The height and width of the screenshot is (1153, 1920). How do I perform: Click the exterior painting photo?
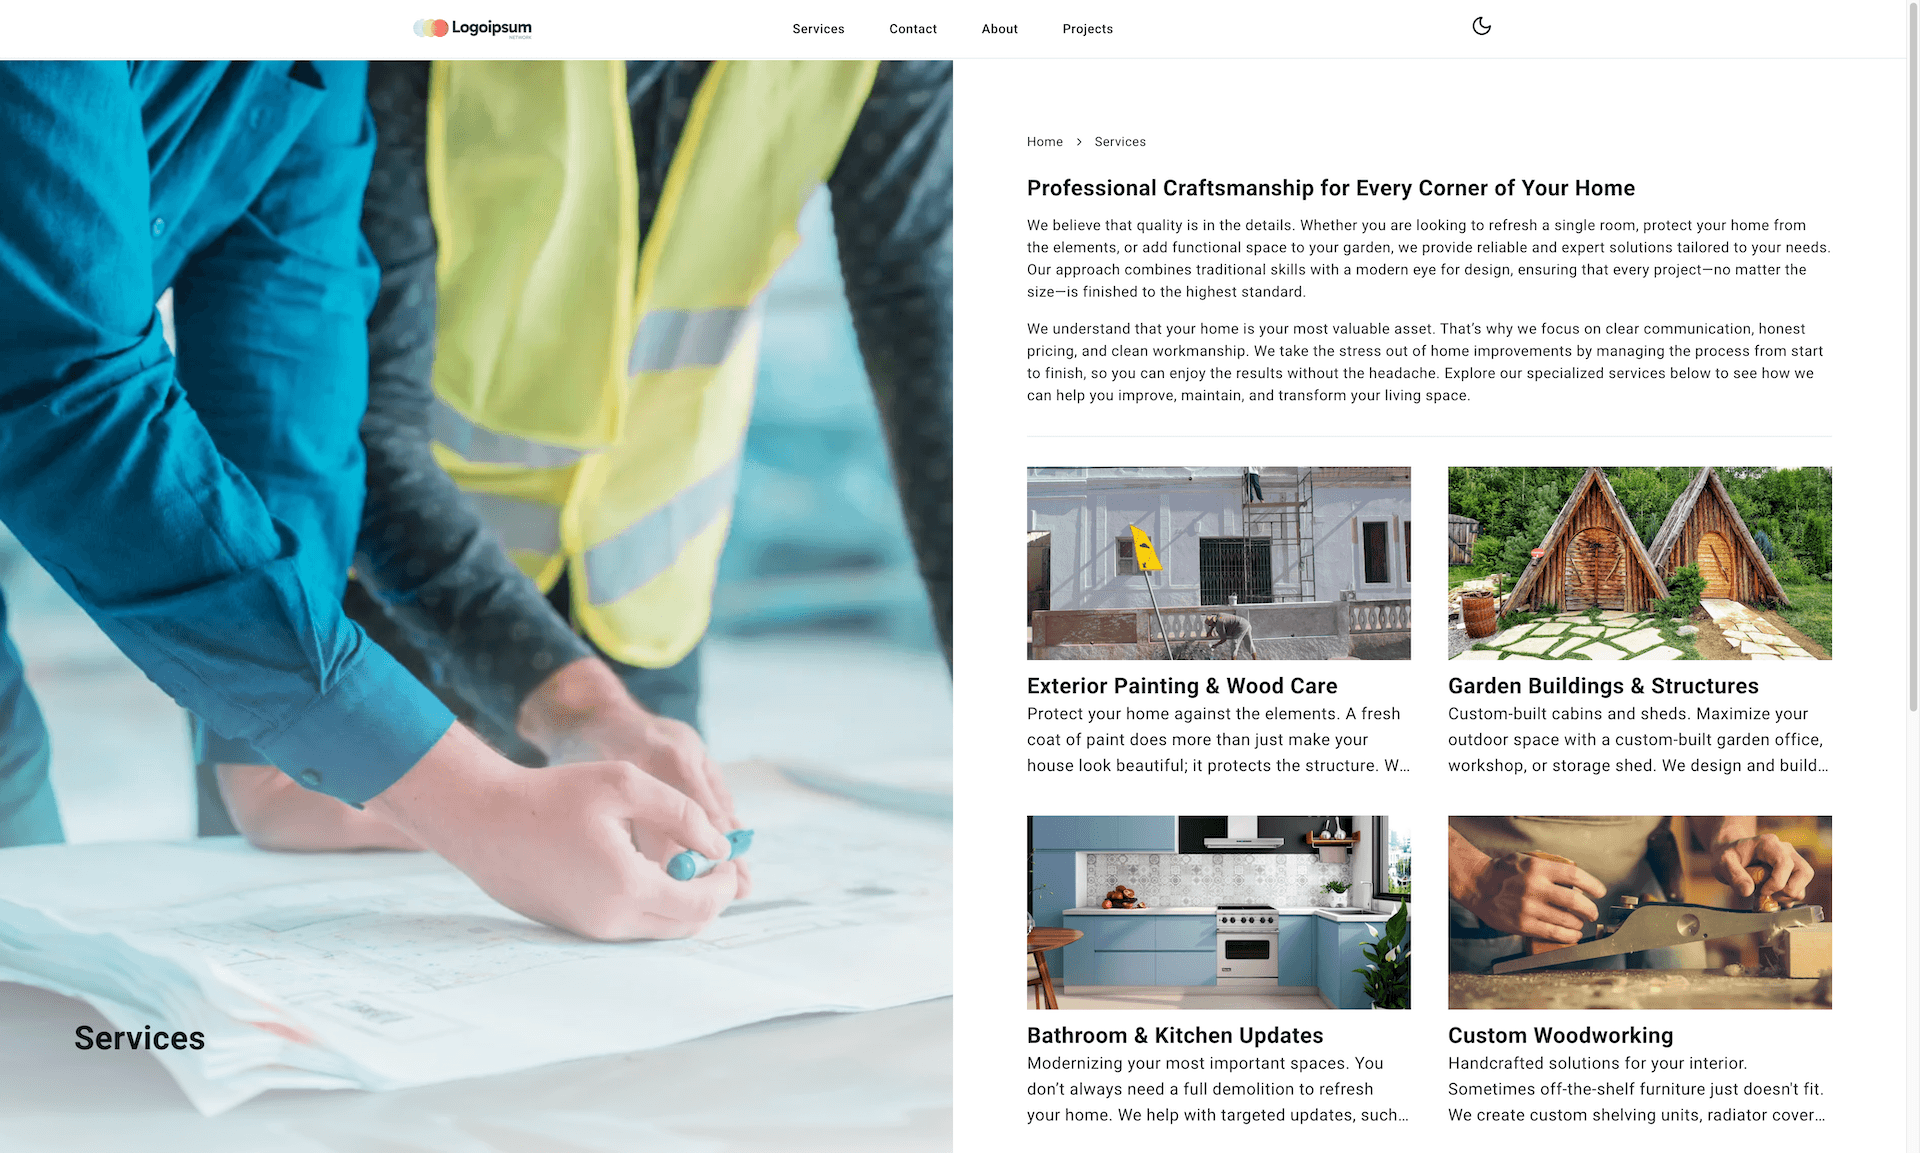[x=1218, y=563]
